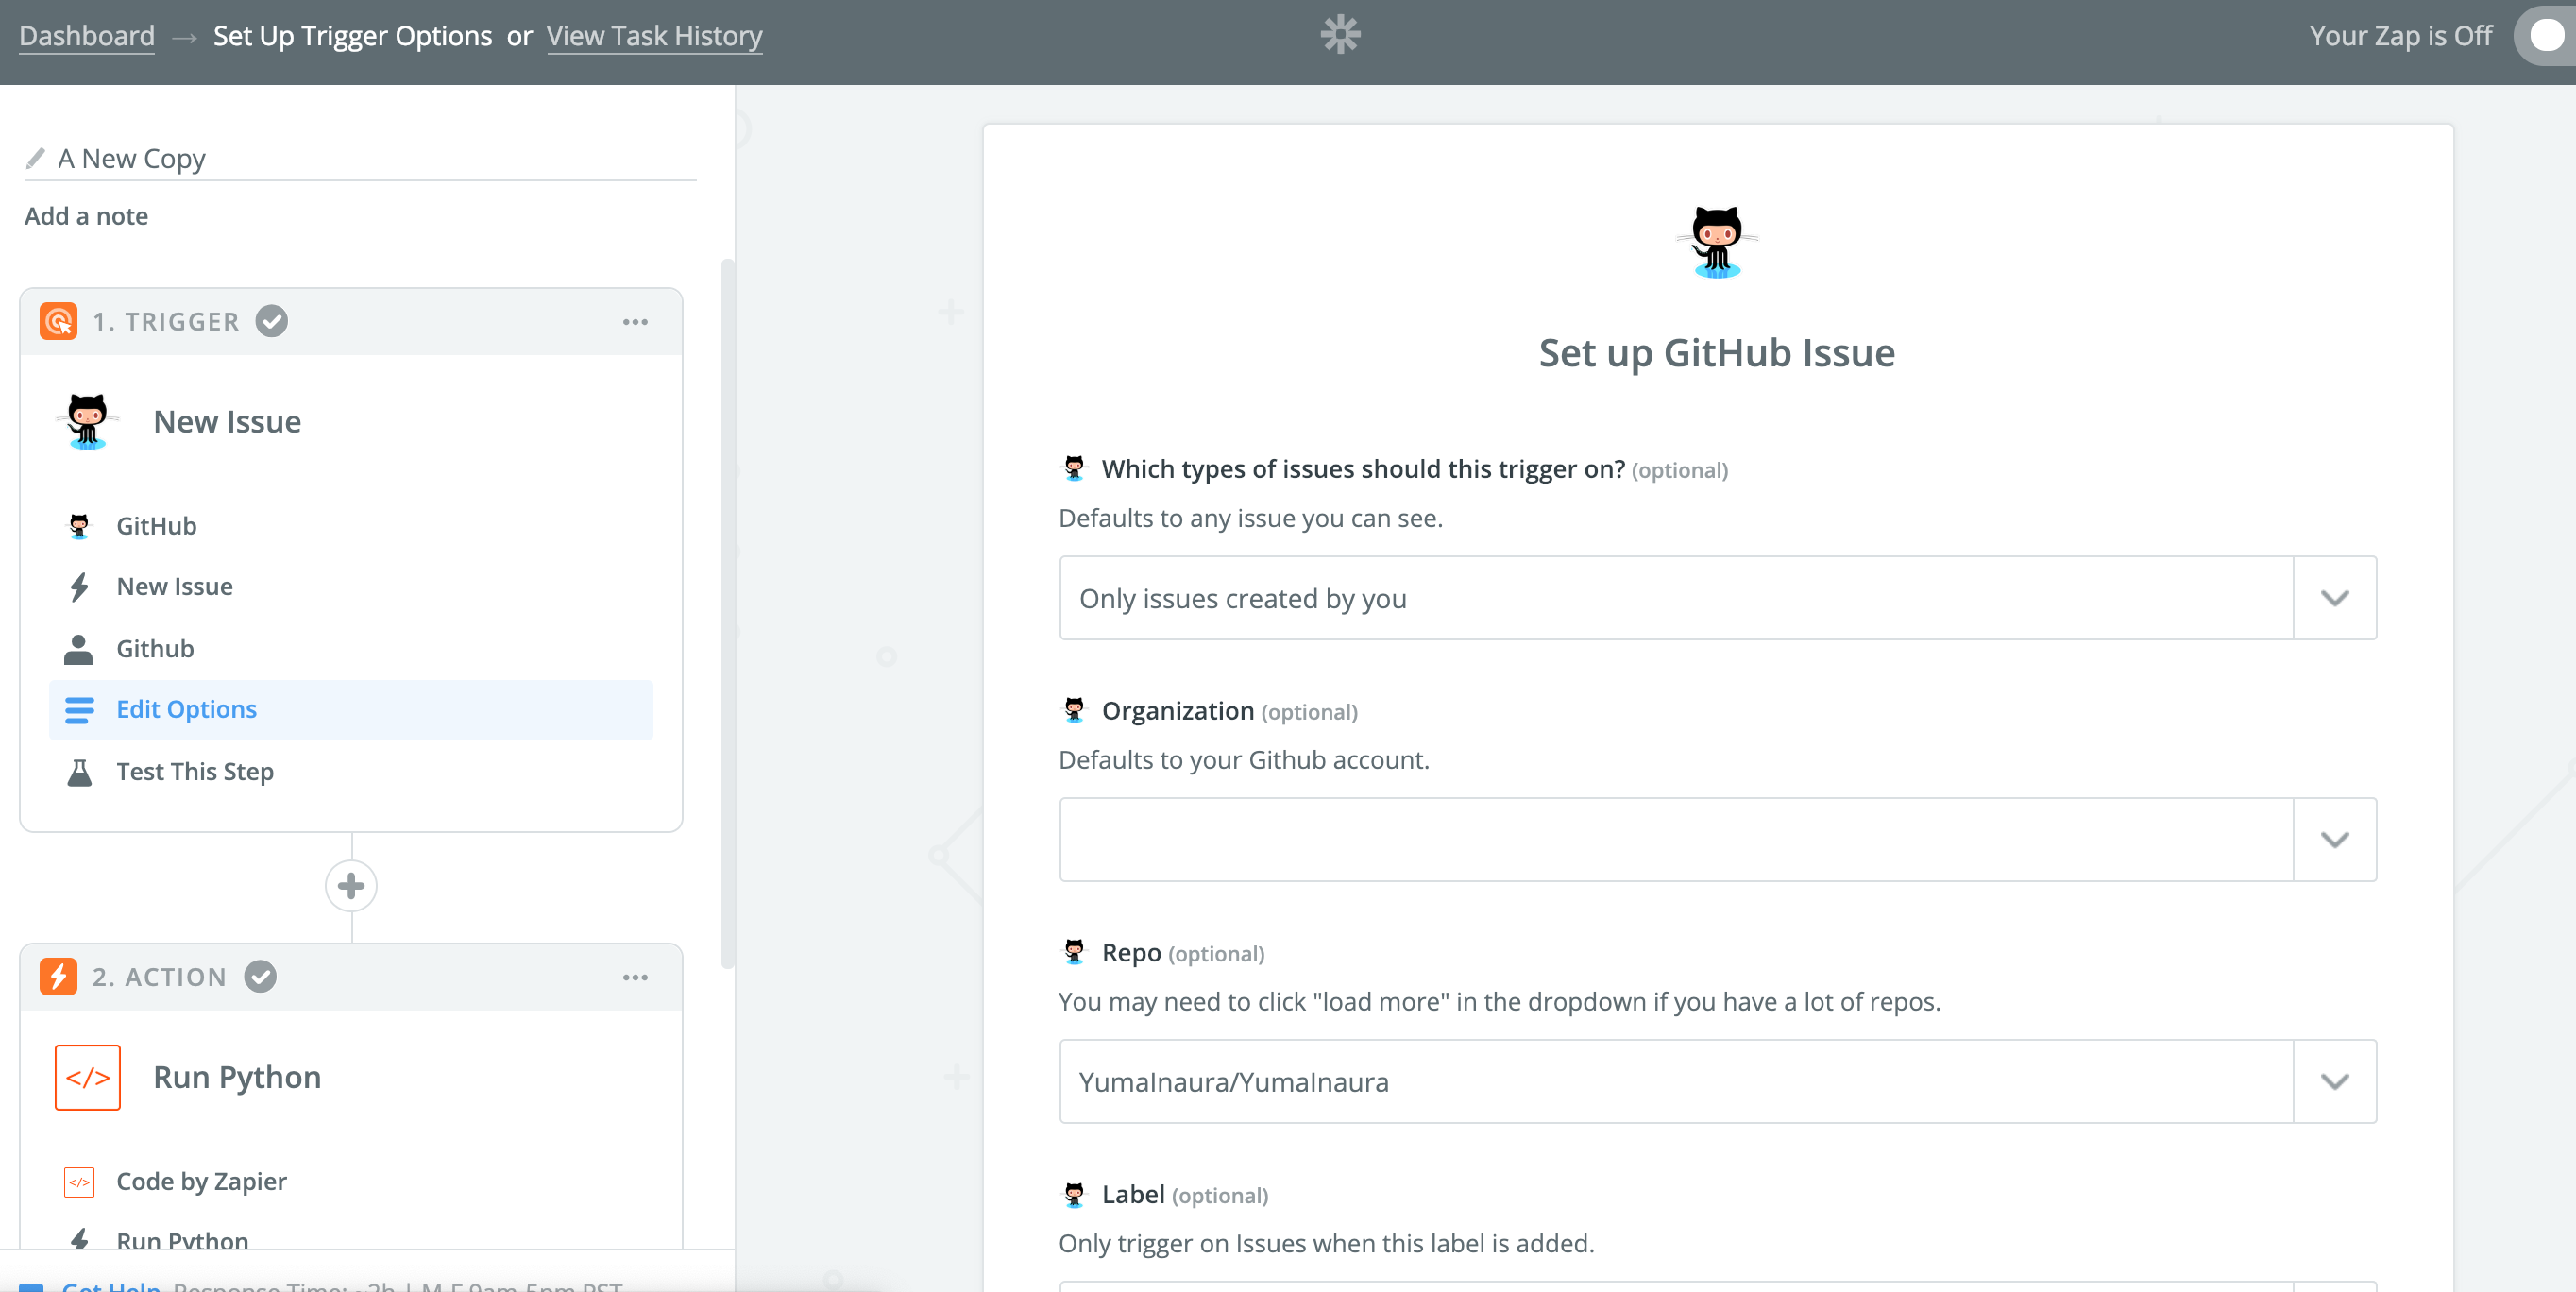Click the Action step completed checkmark
This screenshot has height=1292, width=2576.
(x=260, y=977)
